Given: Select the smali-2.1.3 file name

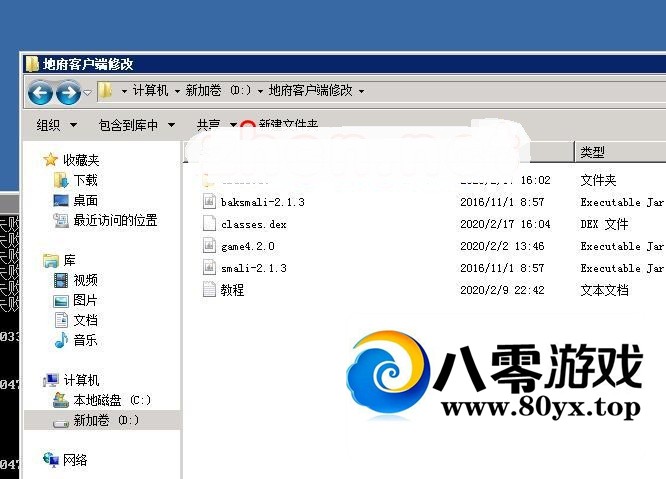Looking at the screenshot, I should point(254,268).
